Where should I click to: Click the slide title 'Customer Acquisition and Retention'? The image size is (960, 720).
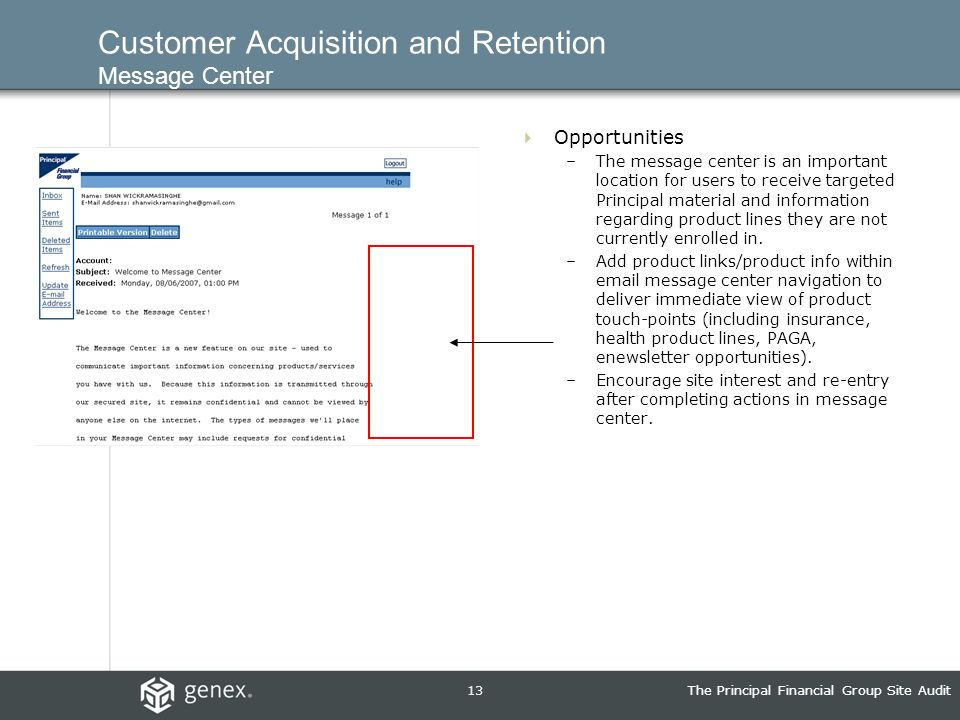click(x=352, y=43)
